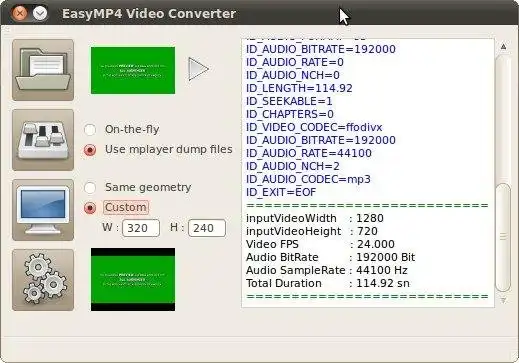Click the ID_EXIT=EOF line
The image size is (519, 363).
pos(281,192)
